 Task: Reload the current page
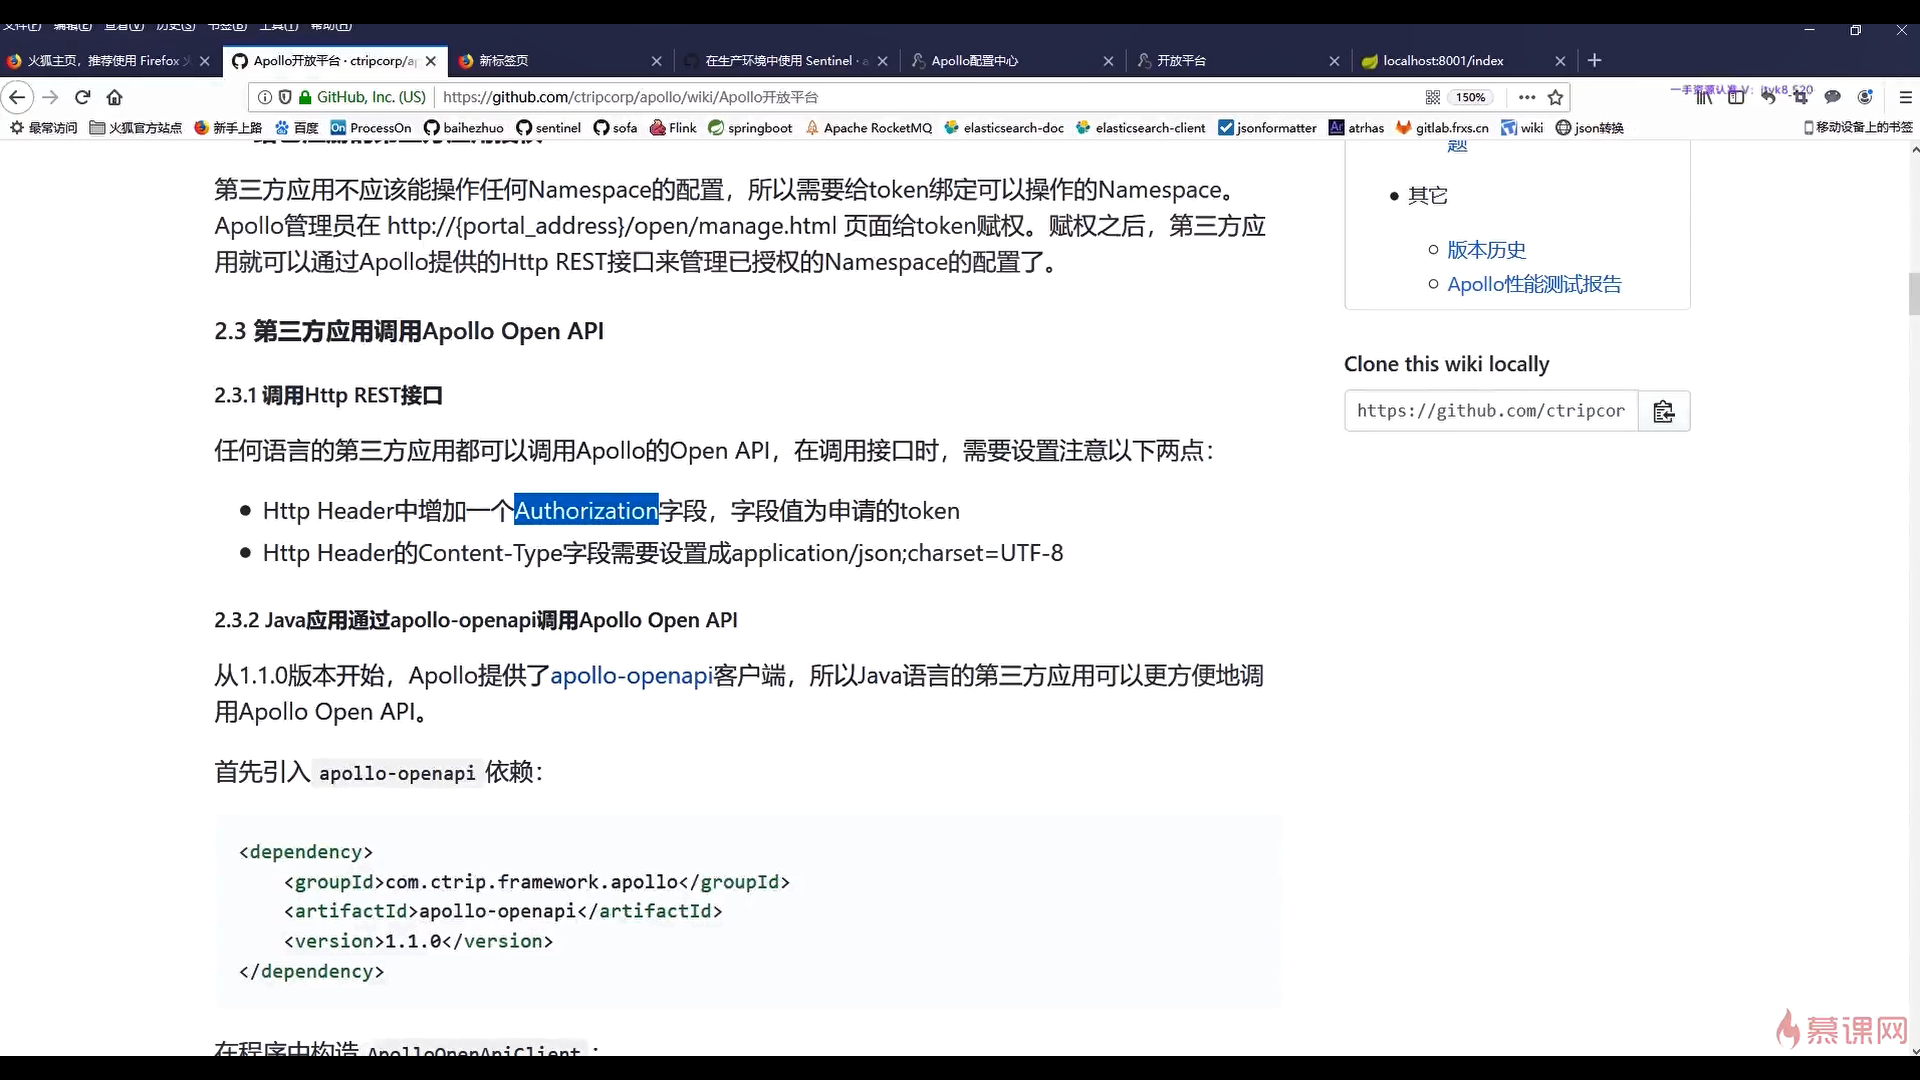coord(83,97)
